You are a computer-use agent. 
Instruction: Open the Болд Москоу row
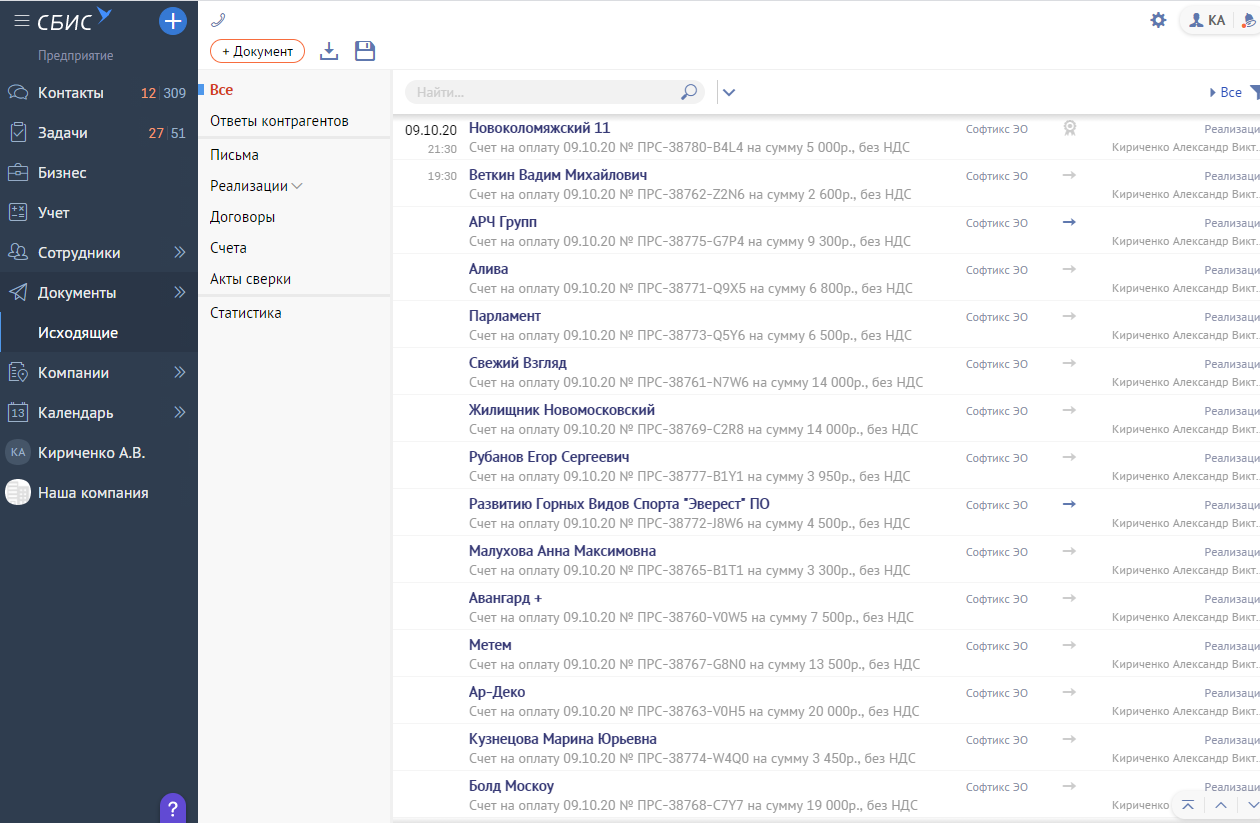825,795
